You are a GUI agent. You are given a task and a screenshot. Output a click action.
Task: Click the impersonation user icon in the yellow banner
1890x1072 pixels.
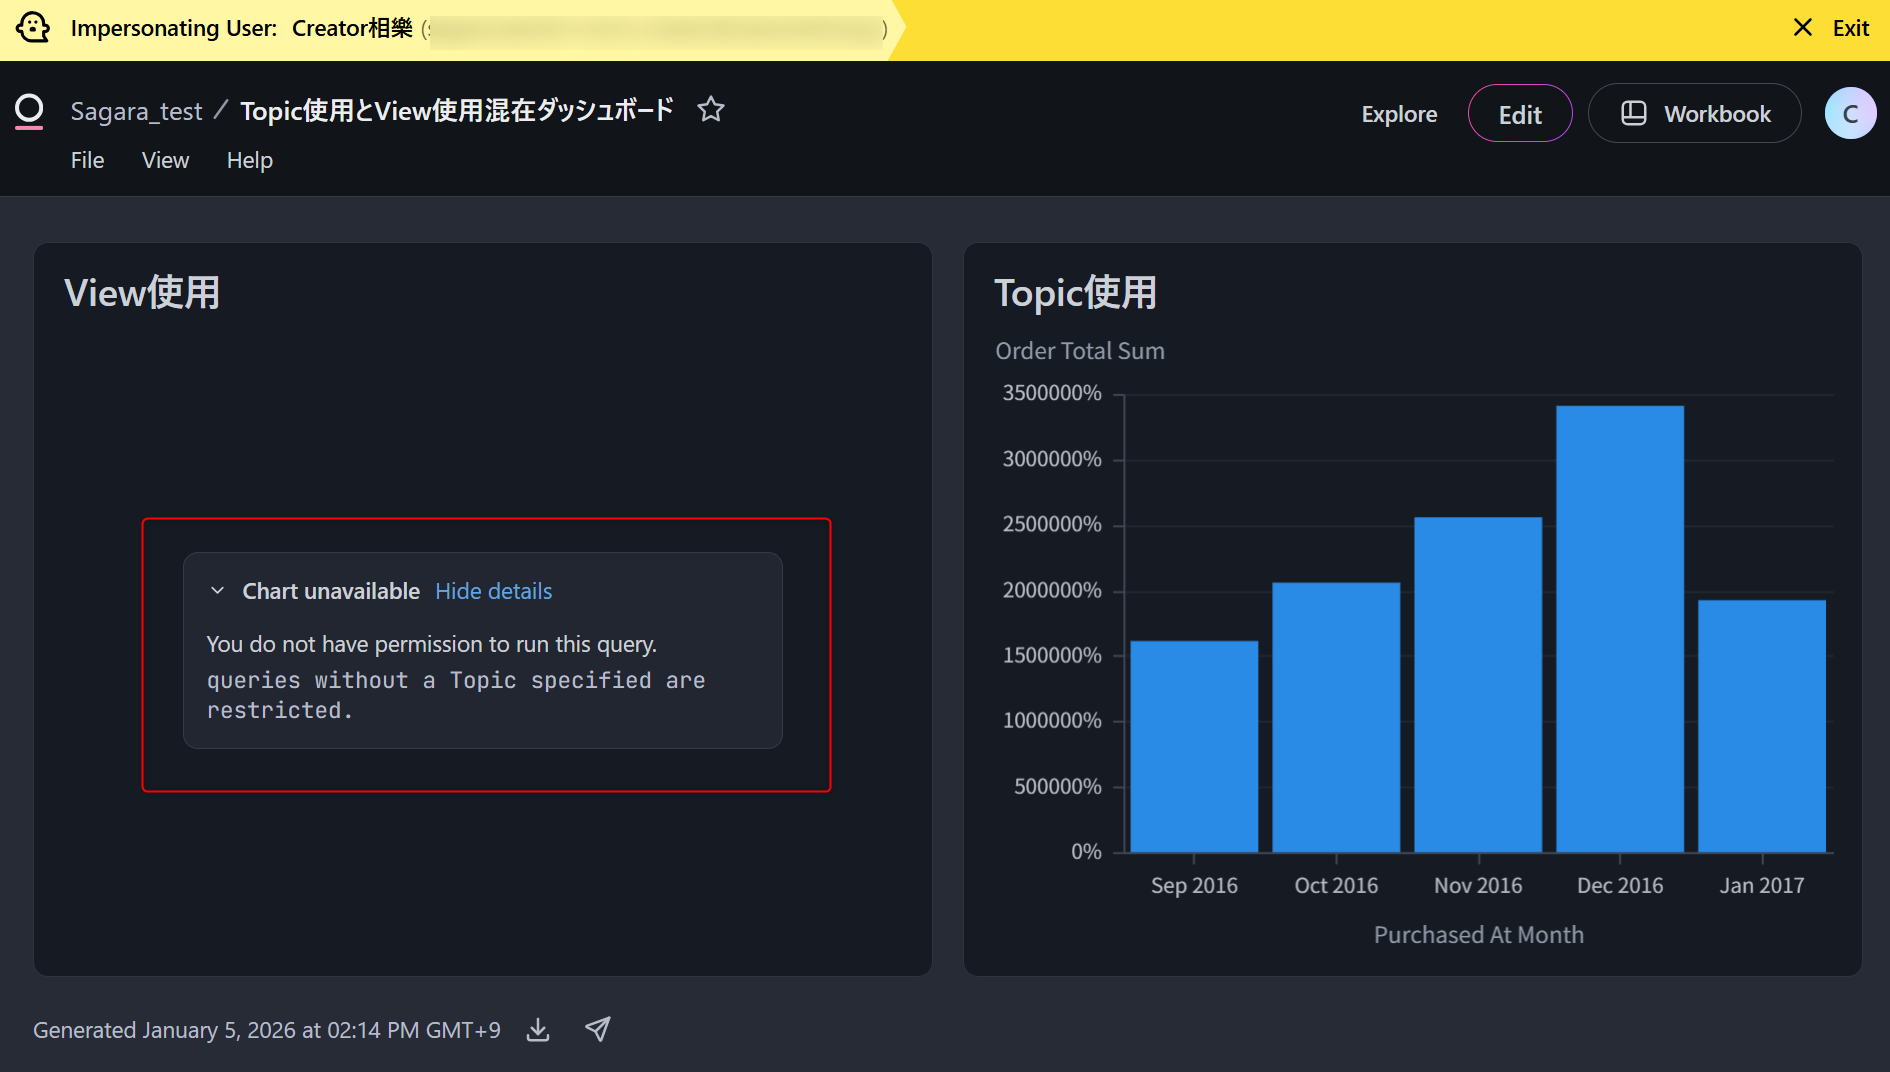(33, 28)
